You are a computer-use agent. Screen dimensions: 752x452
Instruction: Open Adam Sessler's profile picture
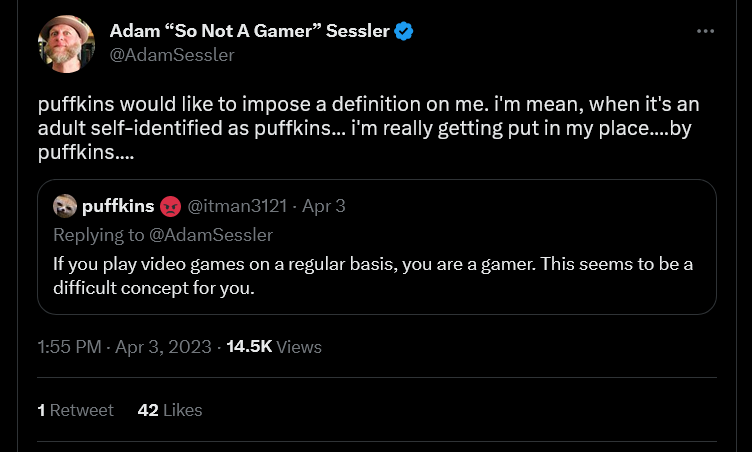(66, 44)
